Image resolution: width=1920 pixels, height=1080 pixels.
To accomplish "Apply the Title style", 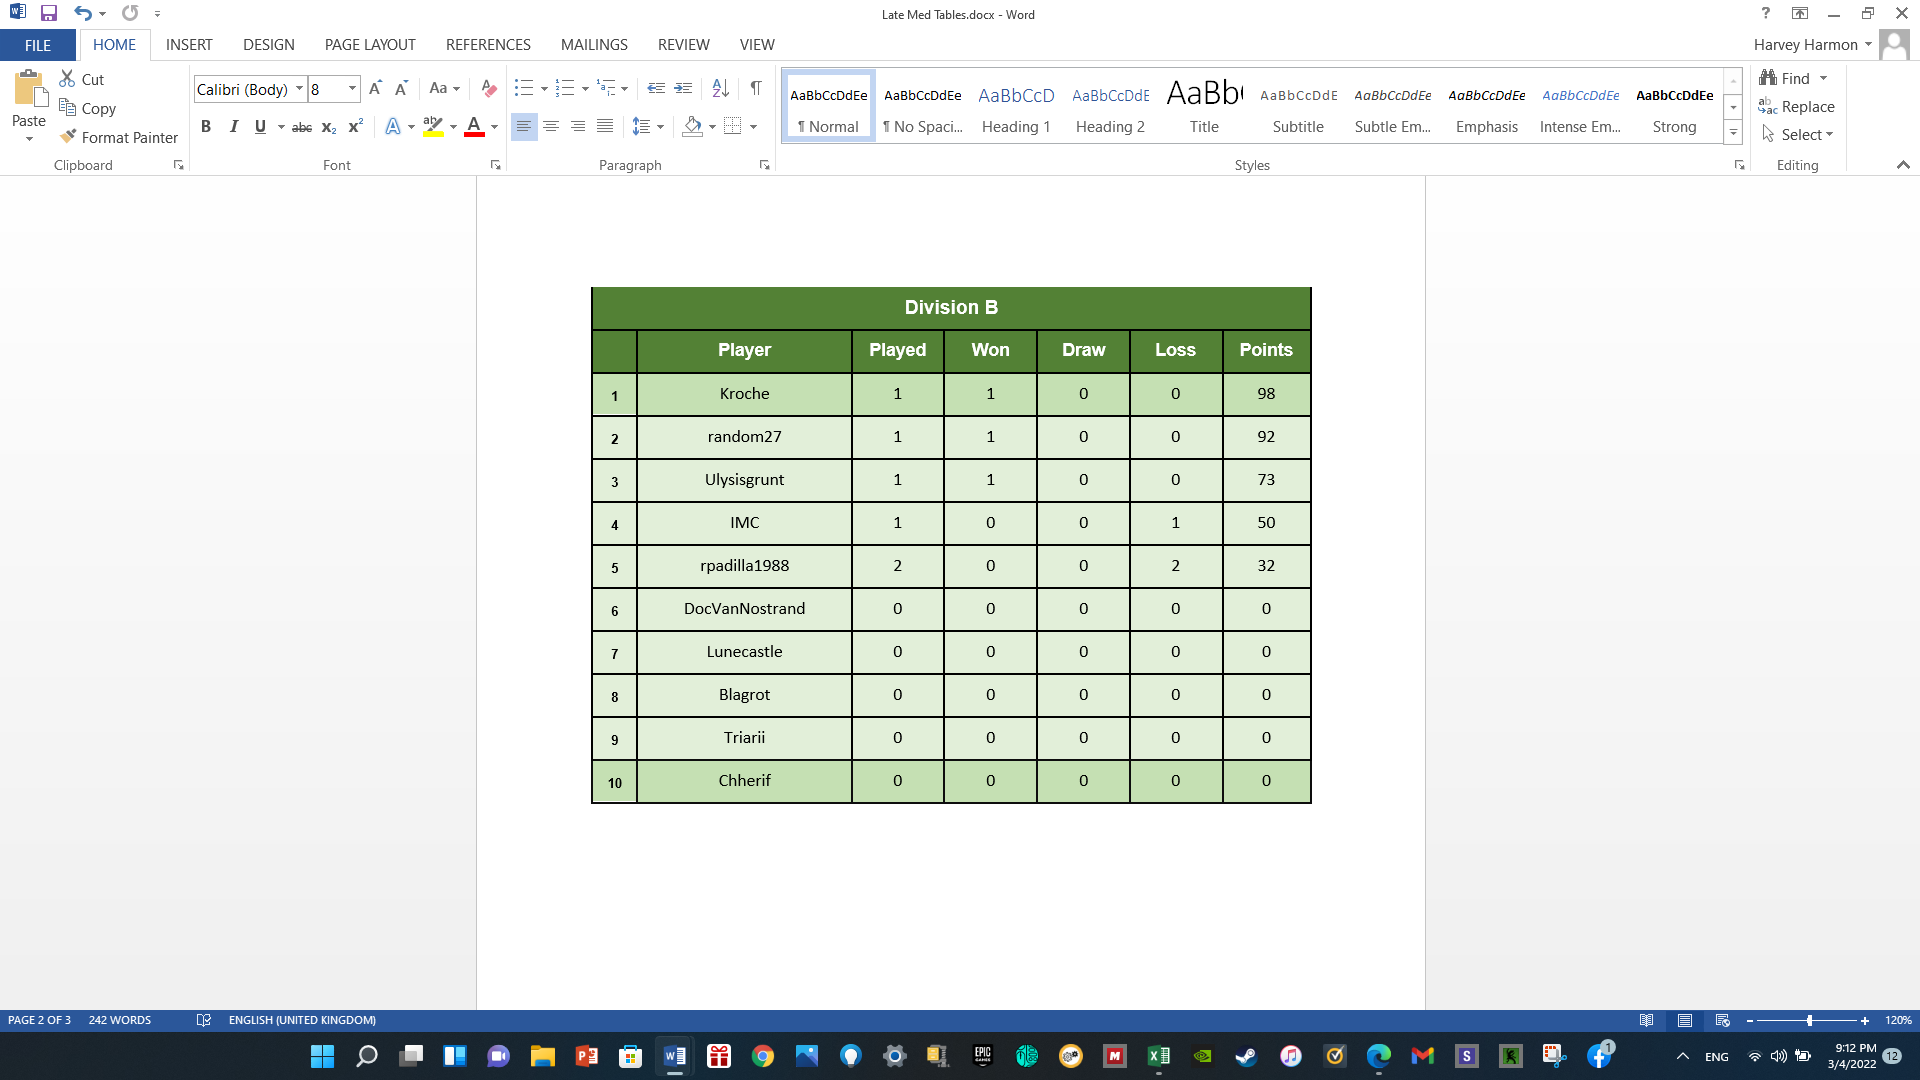I will [1204, 107].
